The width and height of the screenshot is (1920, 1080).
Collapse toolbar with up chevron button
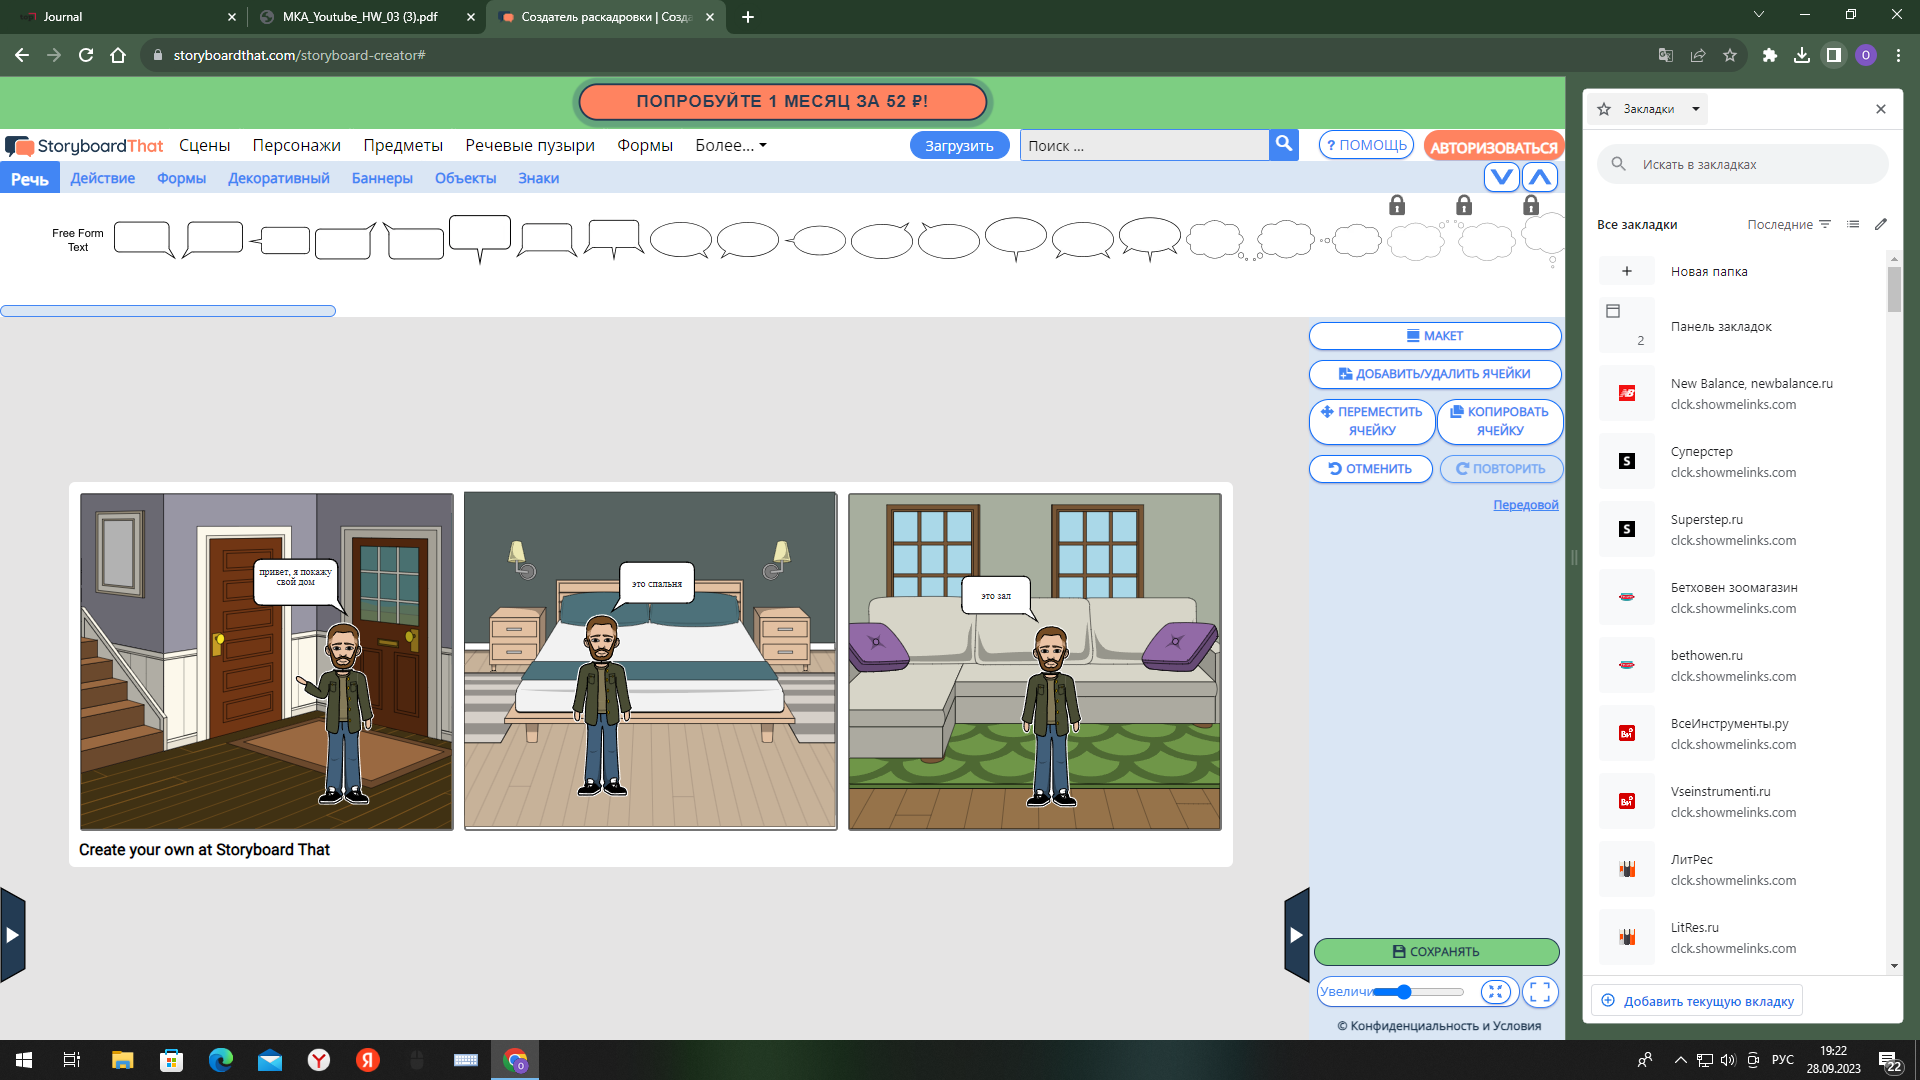point(1540,178)
